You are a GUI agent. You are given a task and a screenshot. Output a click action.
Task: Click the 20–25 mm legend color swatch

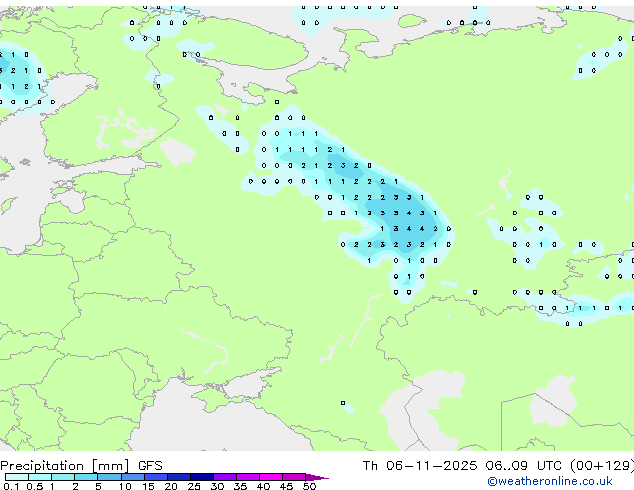coord(179,477)
